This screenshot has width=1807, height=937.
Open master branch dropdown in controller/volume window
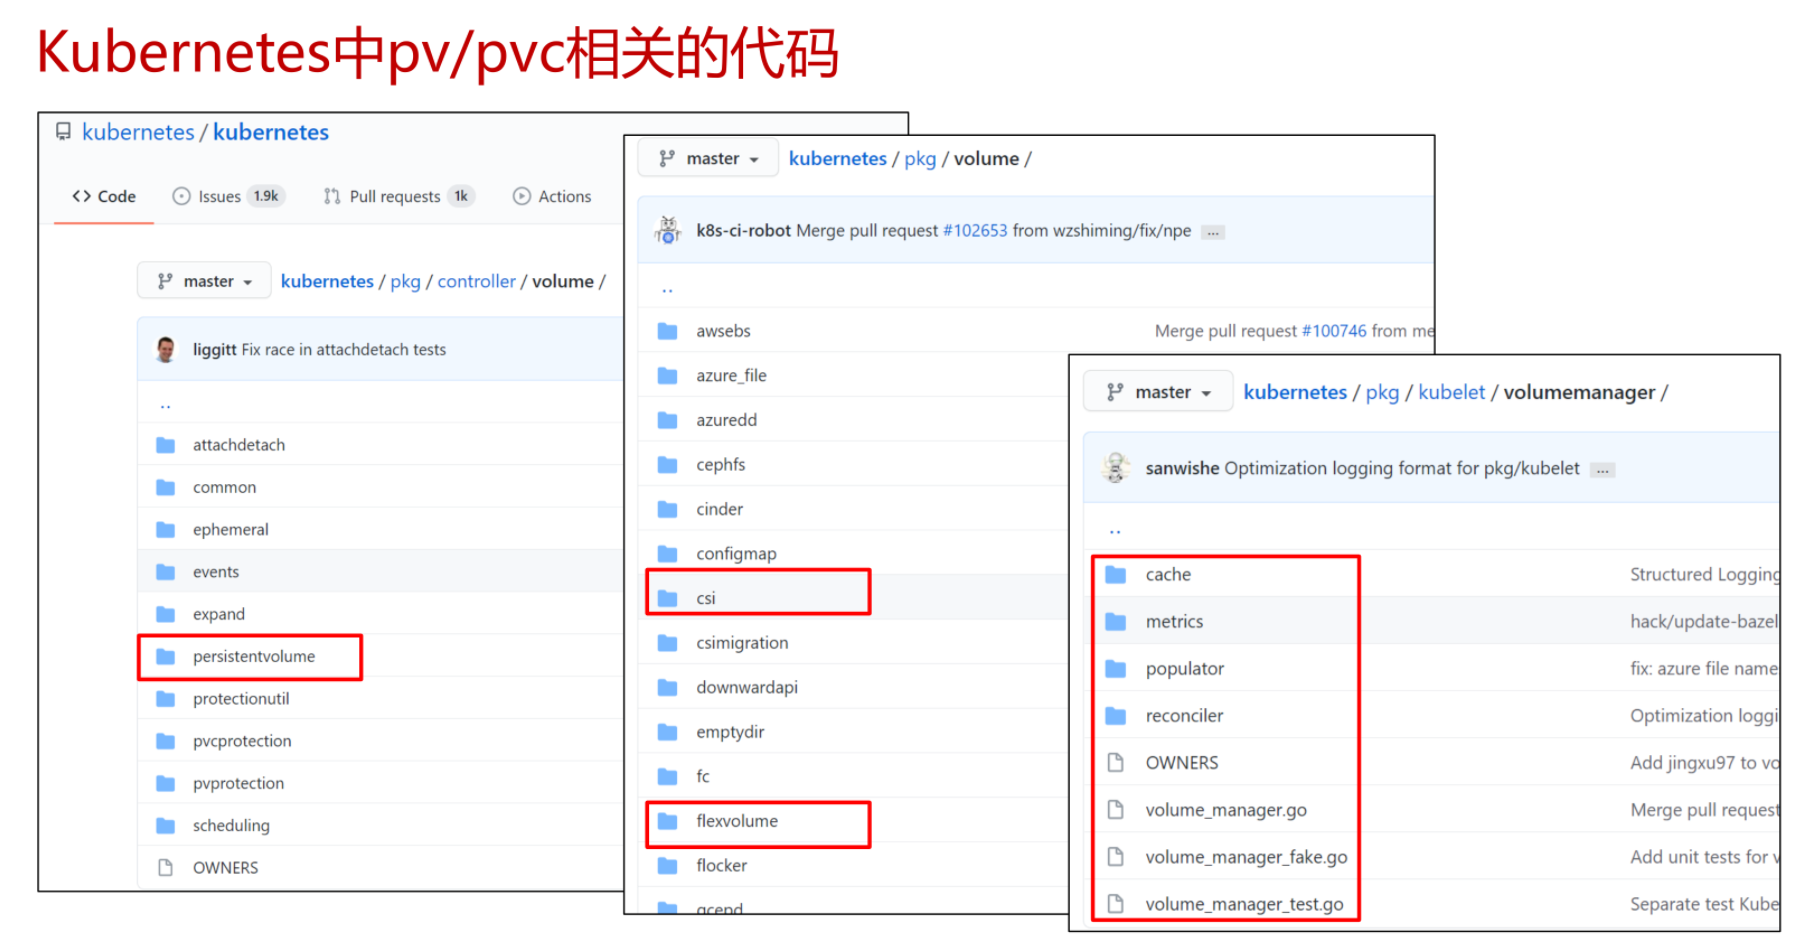(x=204, y=282)
